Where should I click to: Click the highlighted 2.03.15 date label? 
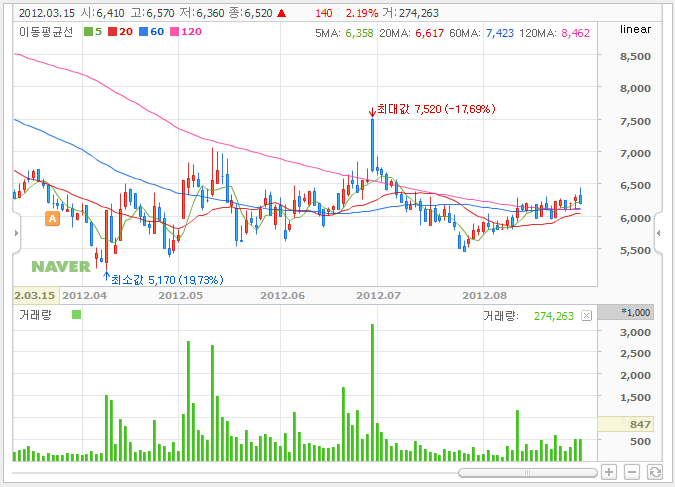click(36, 295)
